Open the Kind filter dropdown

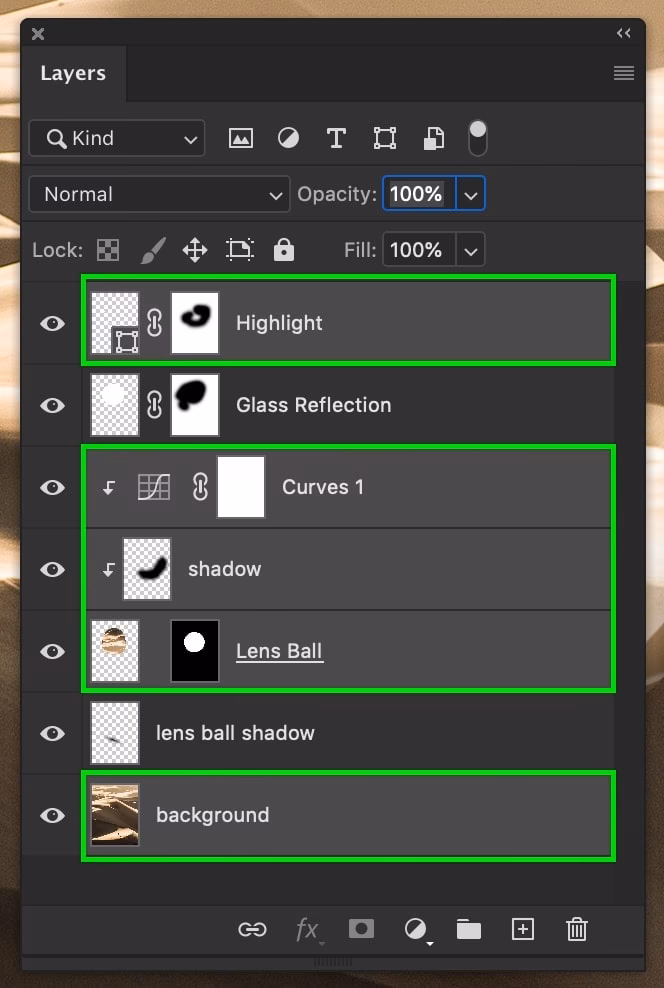[116, 138]
